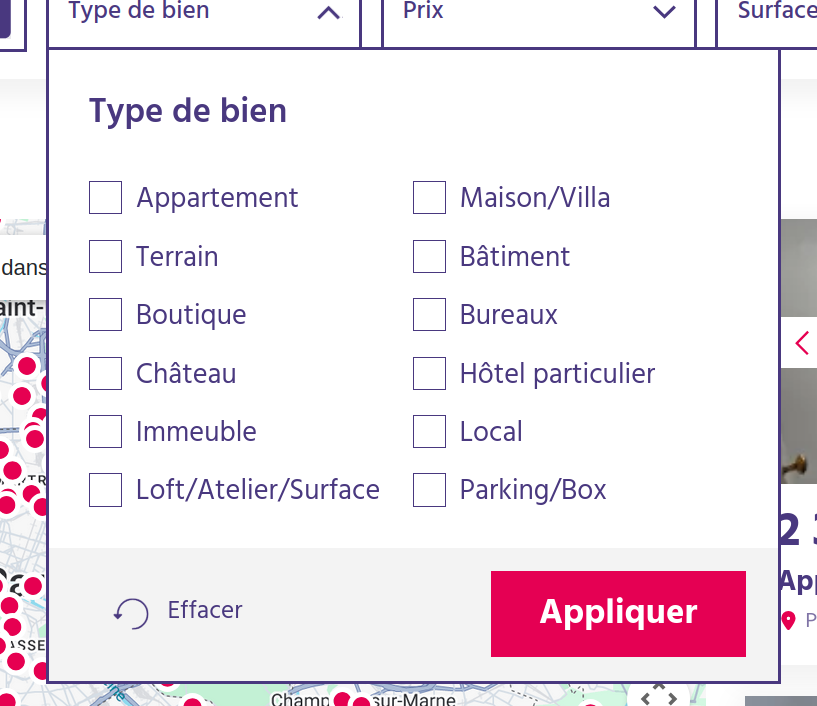Tick the Appartement checkbox

pos(105,198)
